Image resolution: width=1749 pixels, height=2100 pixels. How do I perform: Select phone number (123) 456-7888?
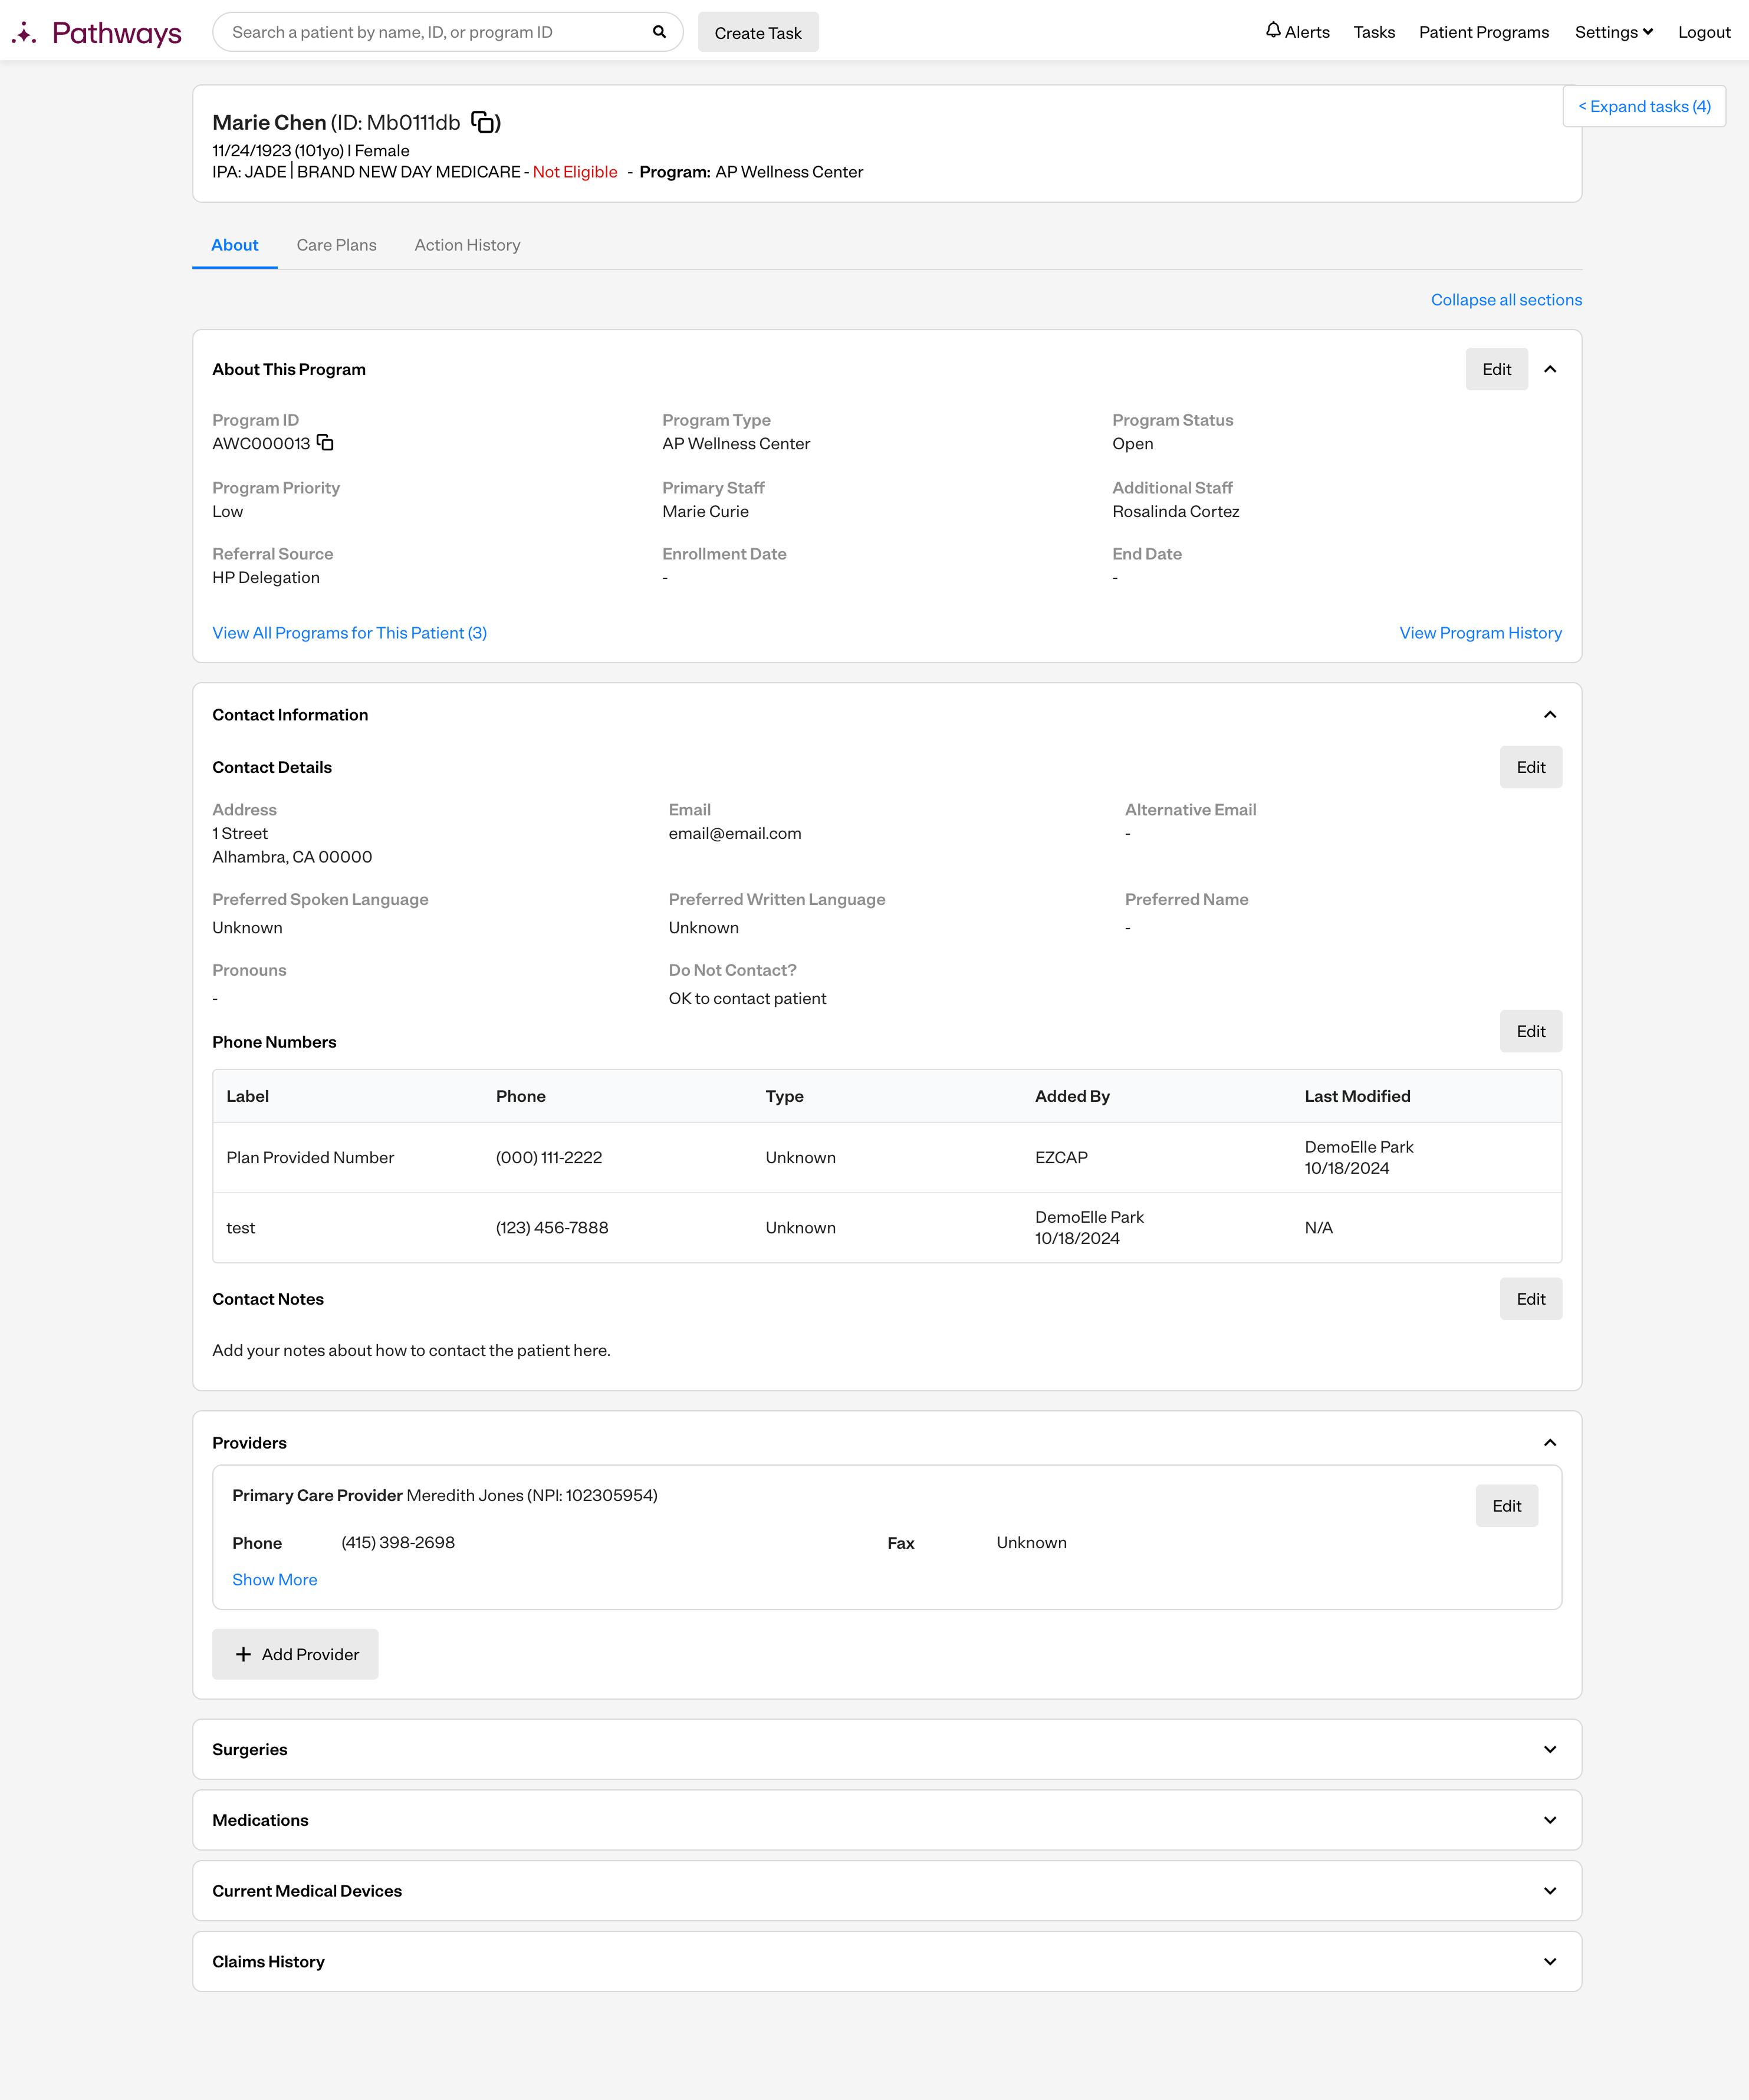pyautogui.click(x=552, y=1227)
